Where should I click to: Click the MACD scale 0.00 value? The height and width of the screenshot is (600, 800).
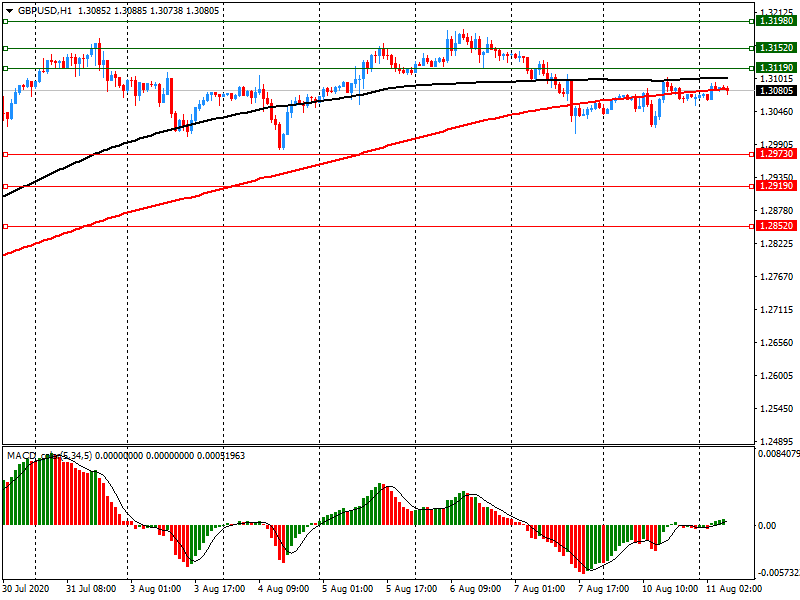(767, 526)
